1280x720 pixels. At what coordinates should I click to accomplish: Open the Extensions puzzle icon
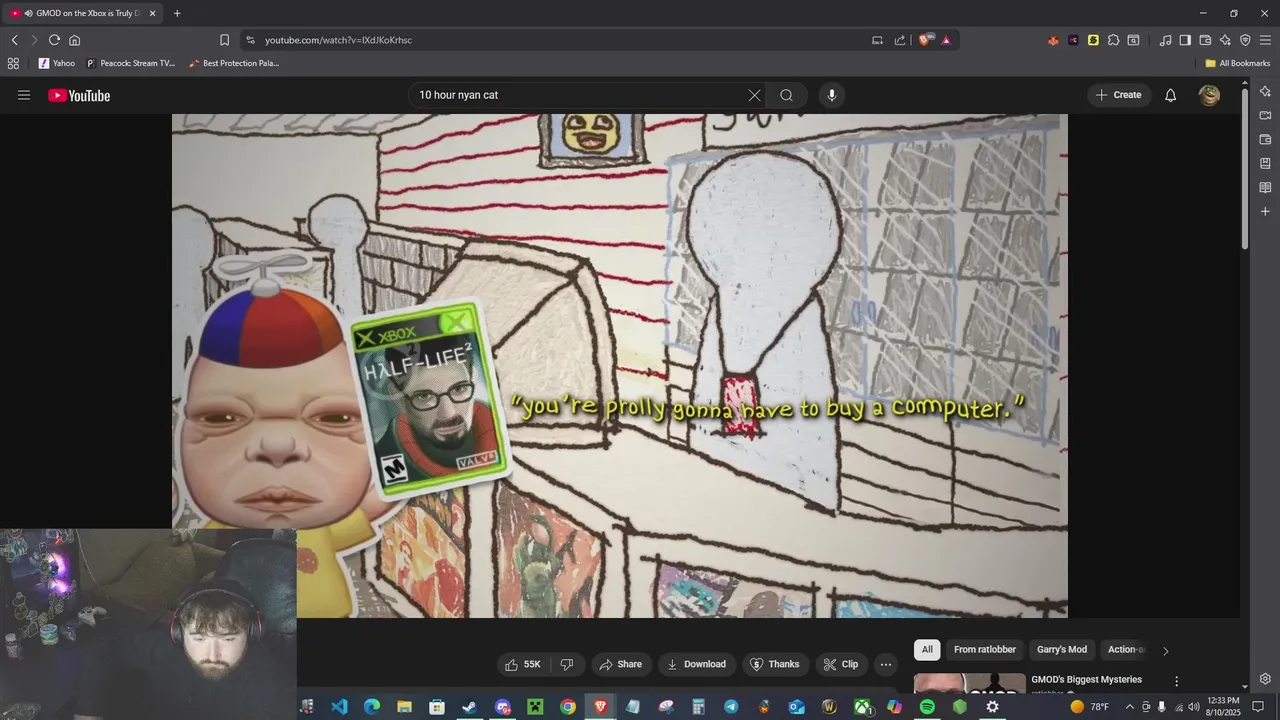(1113, 40)
